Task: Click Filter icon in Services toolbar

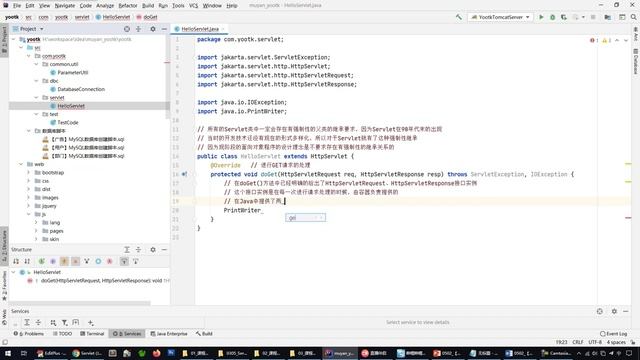Action: pyautogui.click(x=64, y=322)
